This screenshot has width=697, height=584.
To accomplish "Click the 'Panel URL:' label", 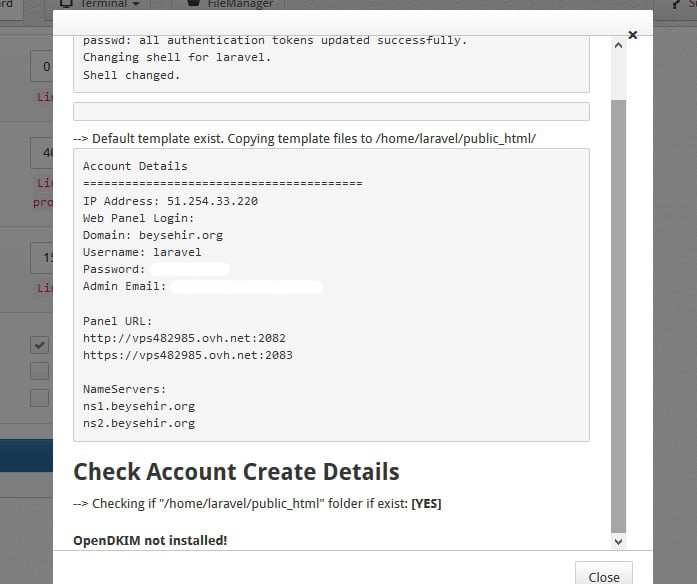I will [117, 321].
